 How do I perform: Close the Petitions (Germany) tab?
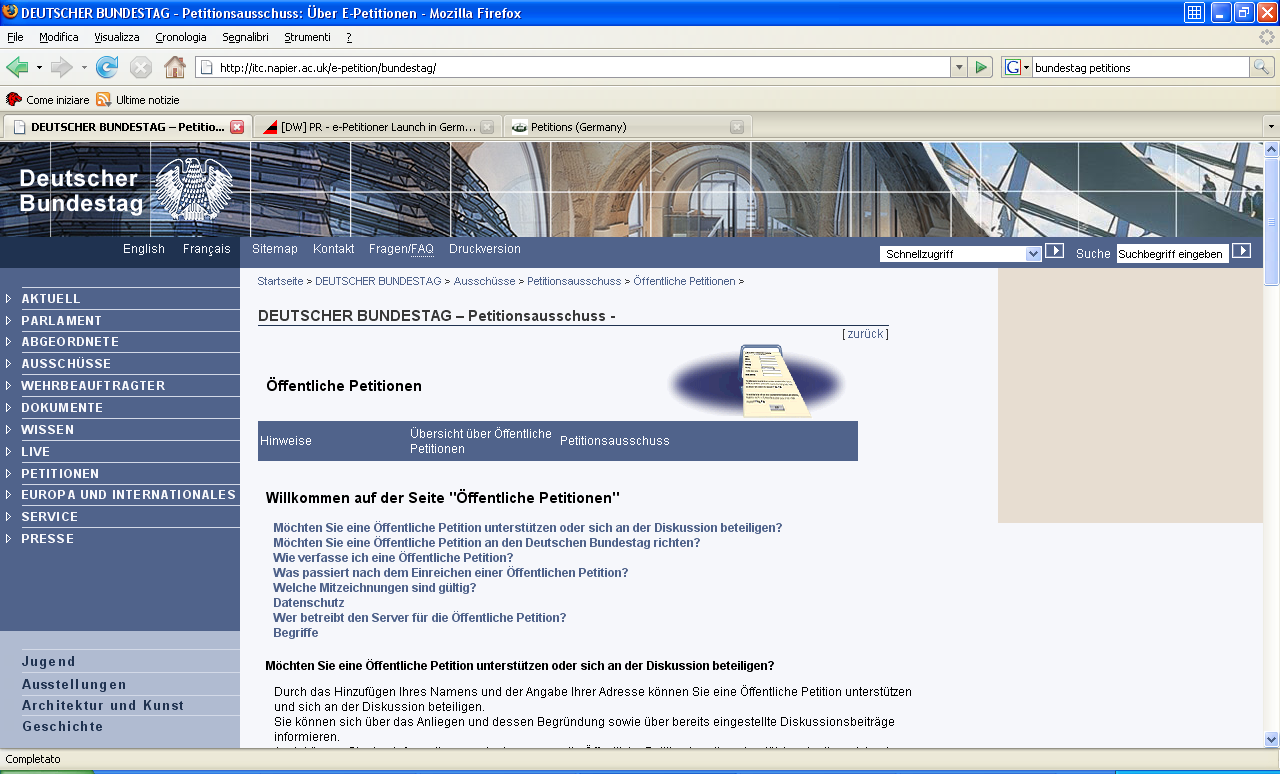[737, 127]
